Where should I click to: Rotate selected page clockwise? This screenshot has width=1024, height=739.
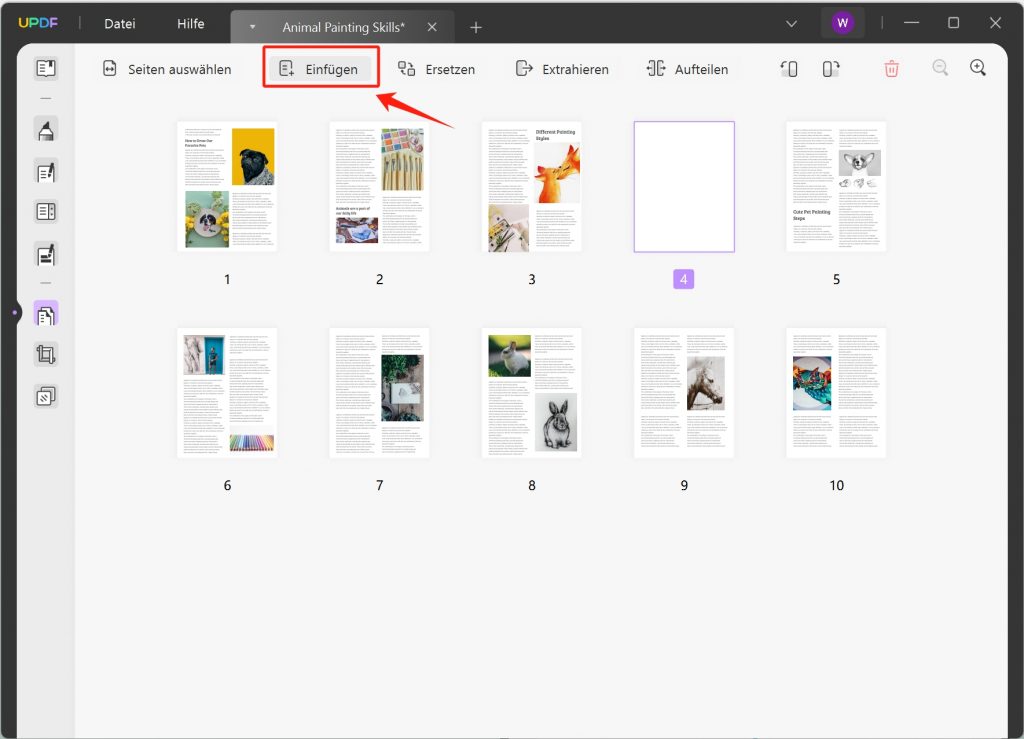pos(830,69)
